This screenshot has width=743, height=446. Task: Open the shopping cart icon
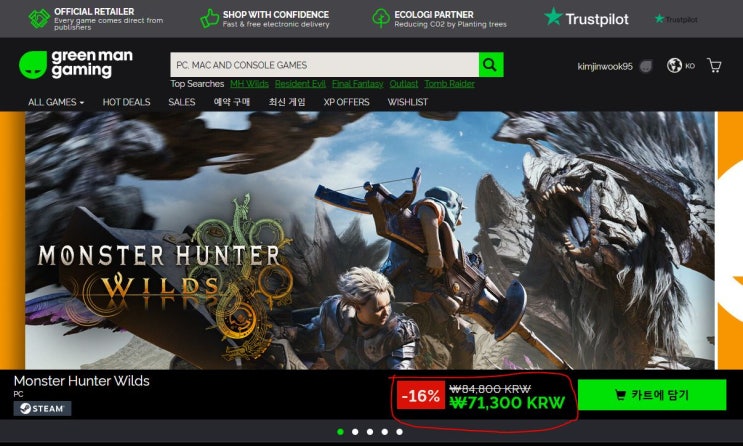714,65
